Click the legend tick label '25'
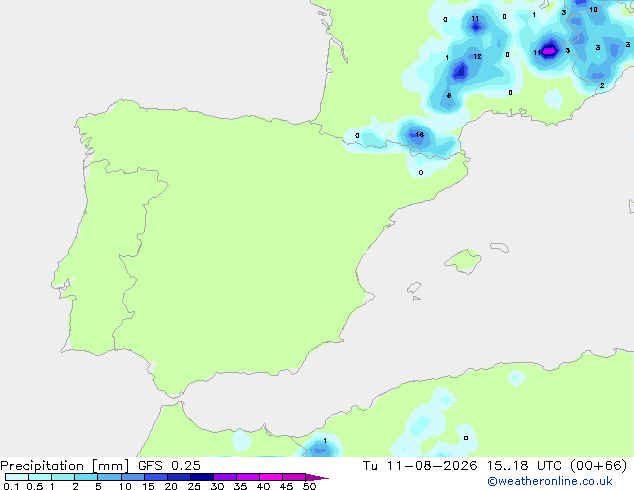This screenshot has height=490, width=634. (194, 486)
